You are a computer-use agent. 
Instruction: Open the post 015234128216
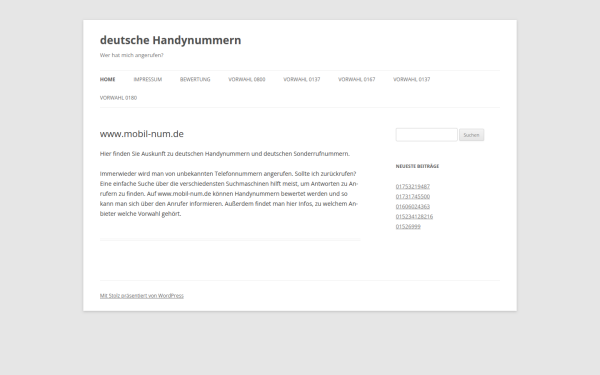pyautogui.click(x=414, y=216)
